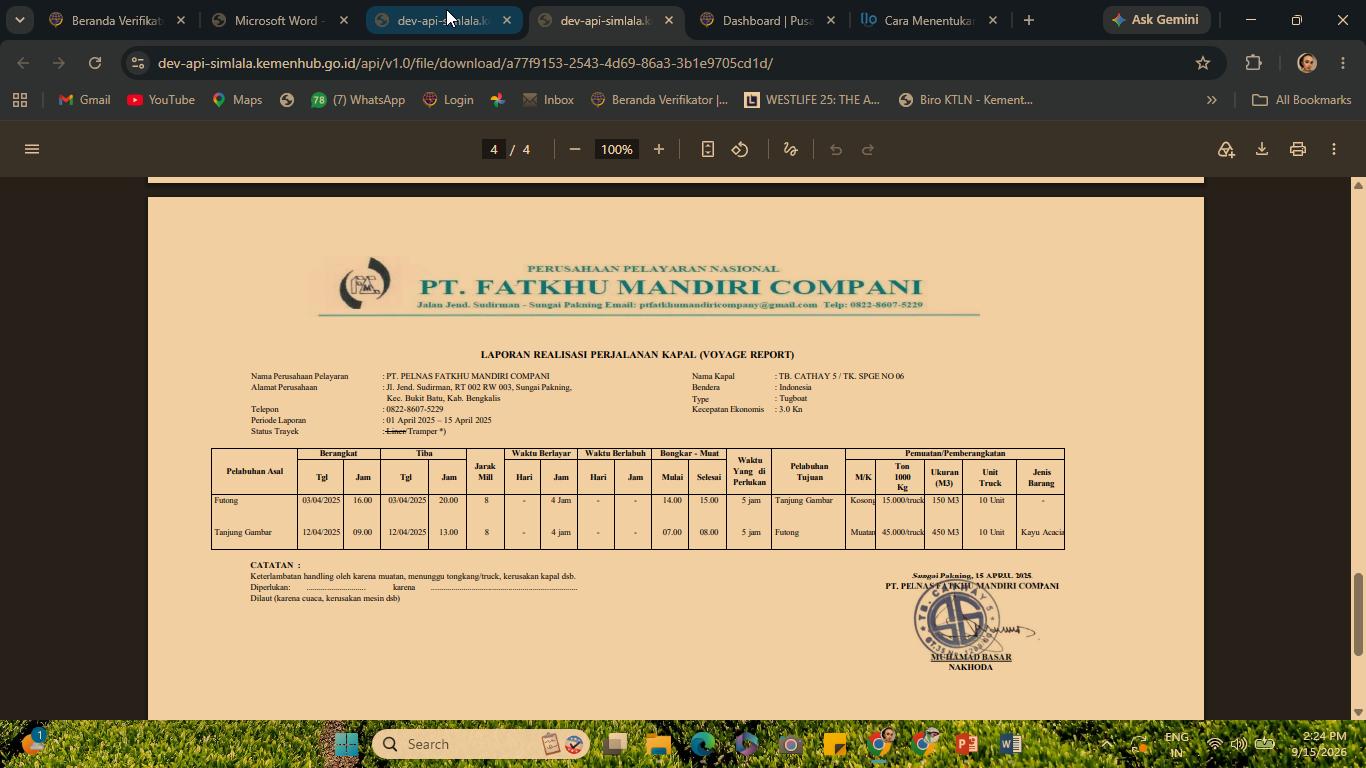This screenshot has width=1366, height=768.
Task: Open All Bookmarks folder
Action: [1302, 100]
